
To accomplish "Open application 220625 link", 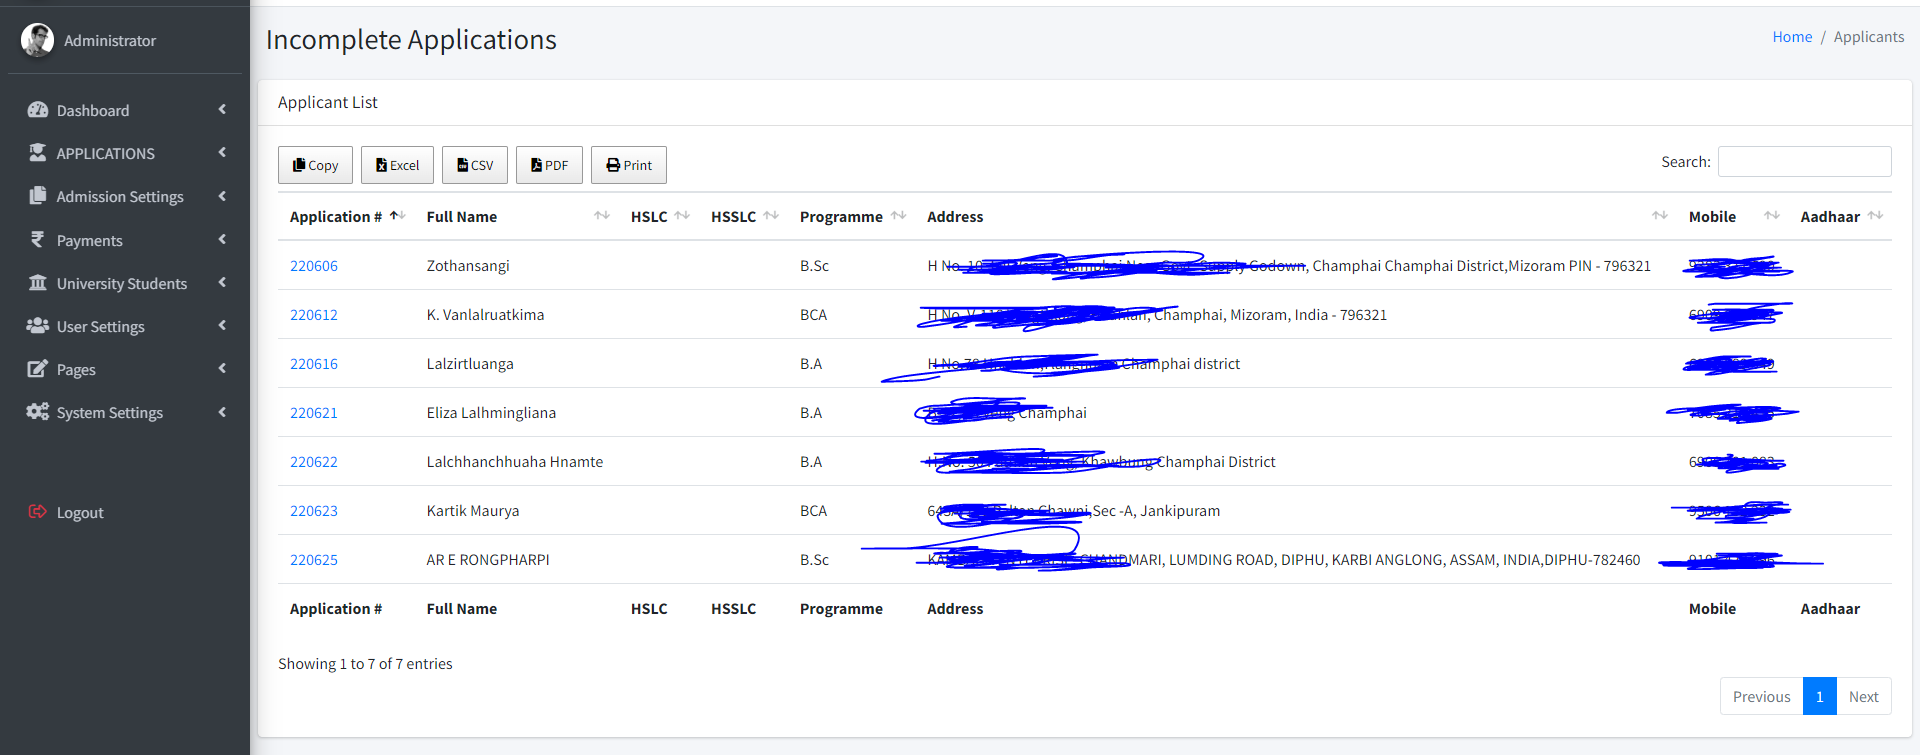I will click(x=314, y=560).
